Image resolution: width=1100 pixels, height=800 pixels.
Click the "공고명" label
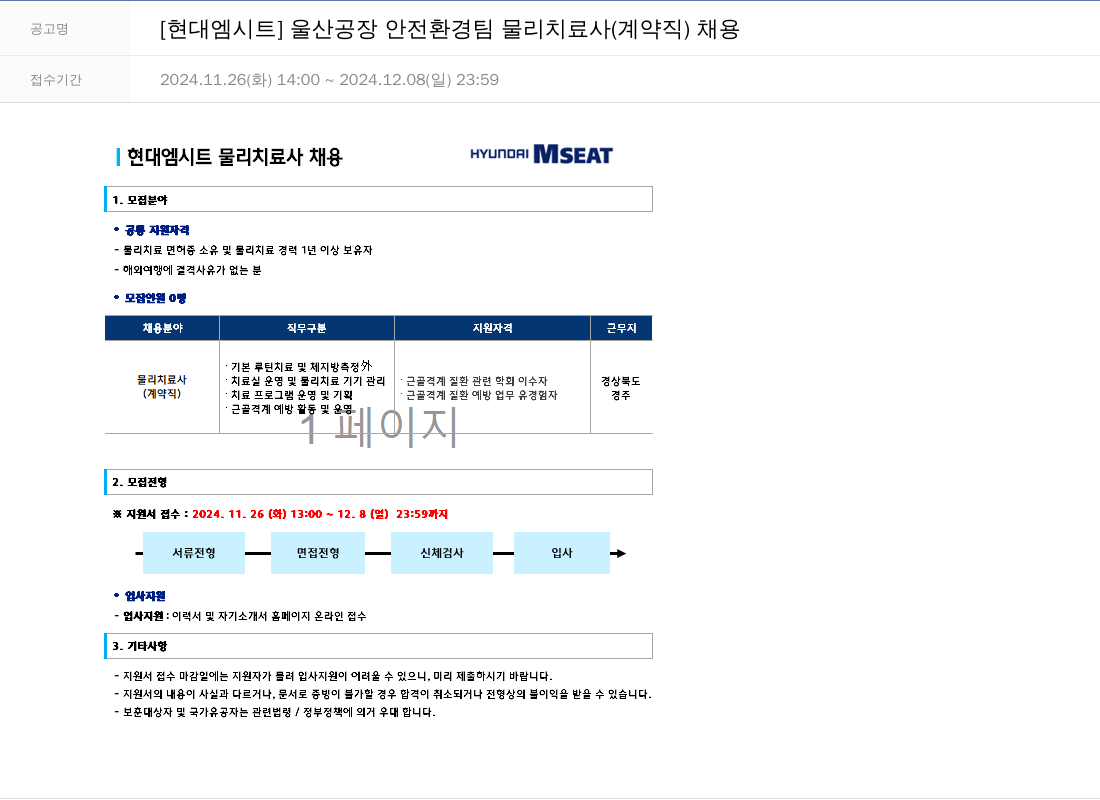pos(49,29)
